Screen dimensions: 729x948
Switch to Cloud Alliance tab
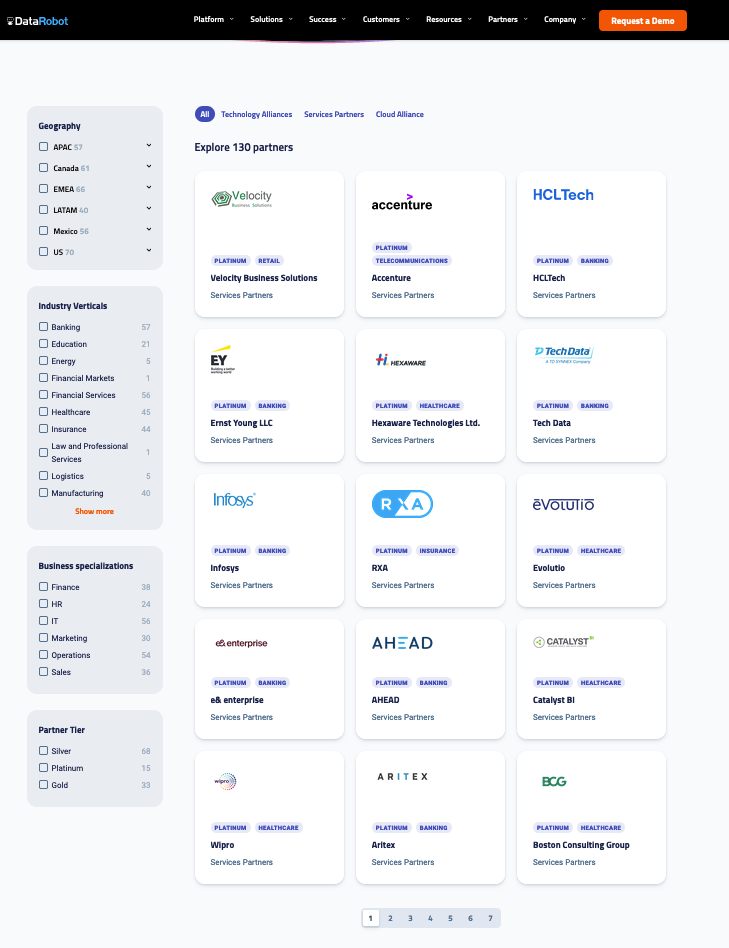[400, 114]
